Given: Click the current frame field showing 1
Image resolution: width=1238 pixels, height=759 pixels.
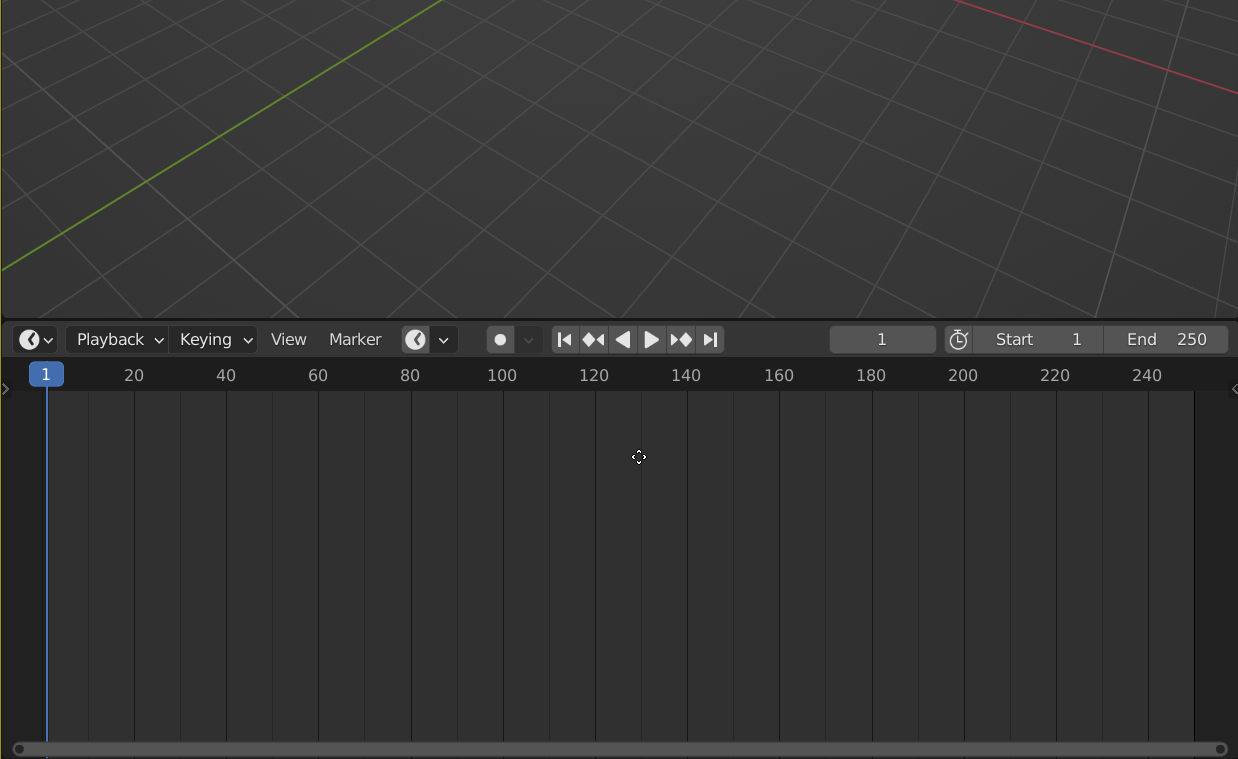Looking at the screenshot, I should click(x=883, y=340).
